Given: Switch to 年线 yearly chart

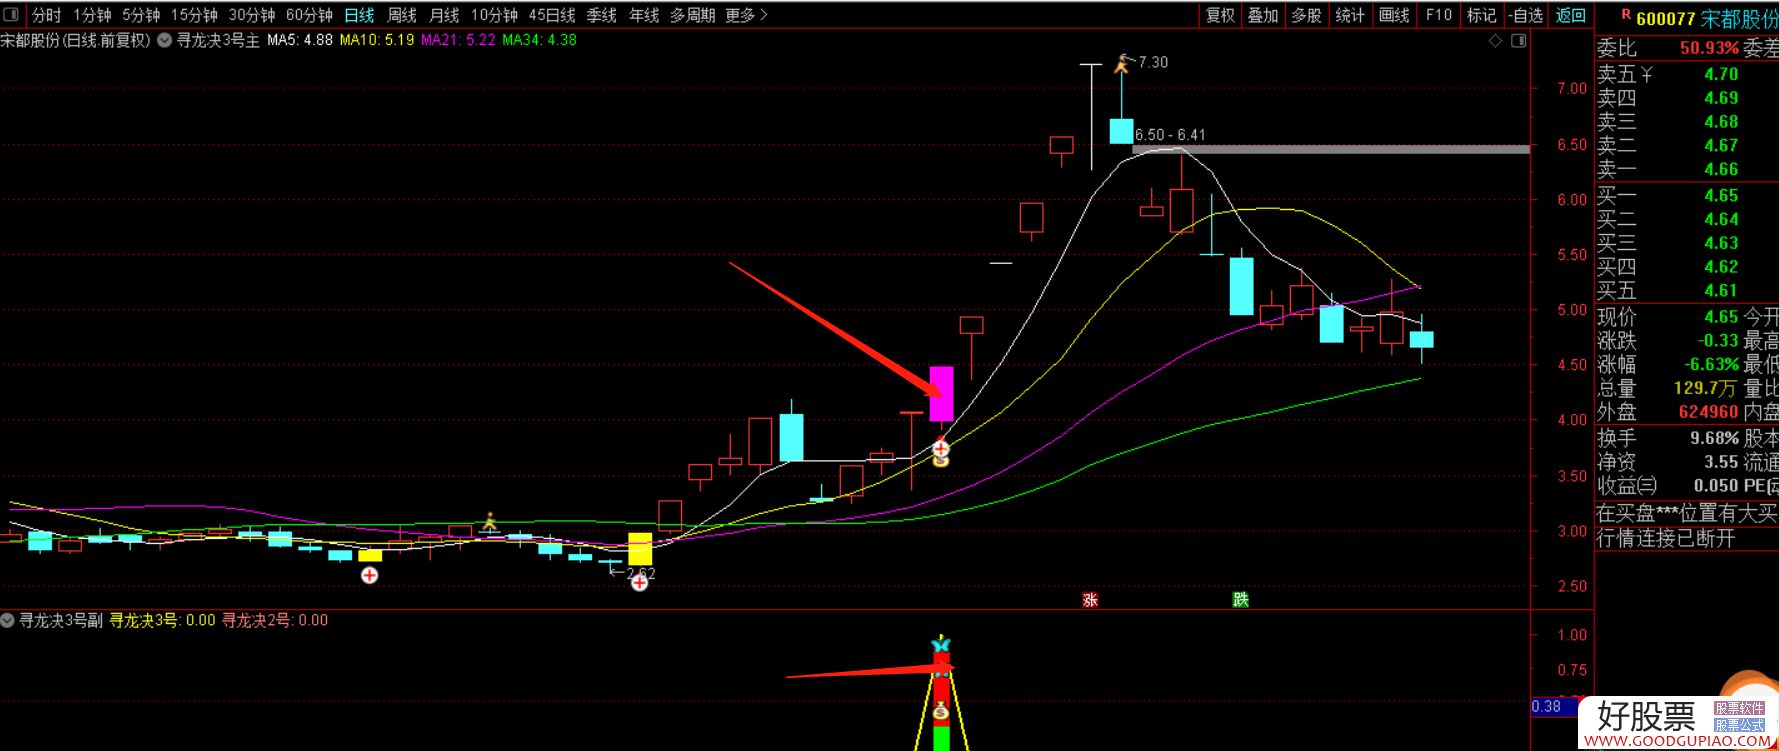Looking at the screenshot, I should [x=644, y=15].
